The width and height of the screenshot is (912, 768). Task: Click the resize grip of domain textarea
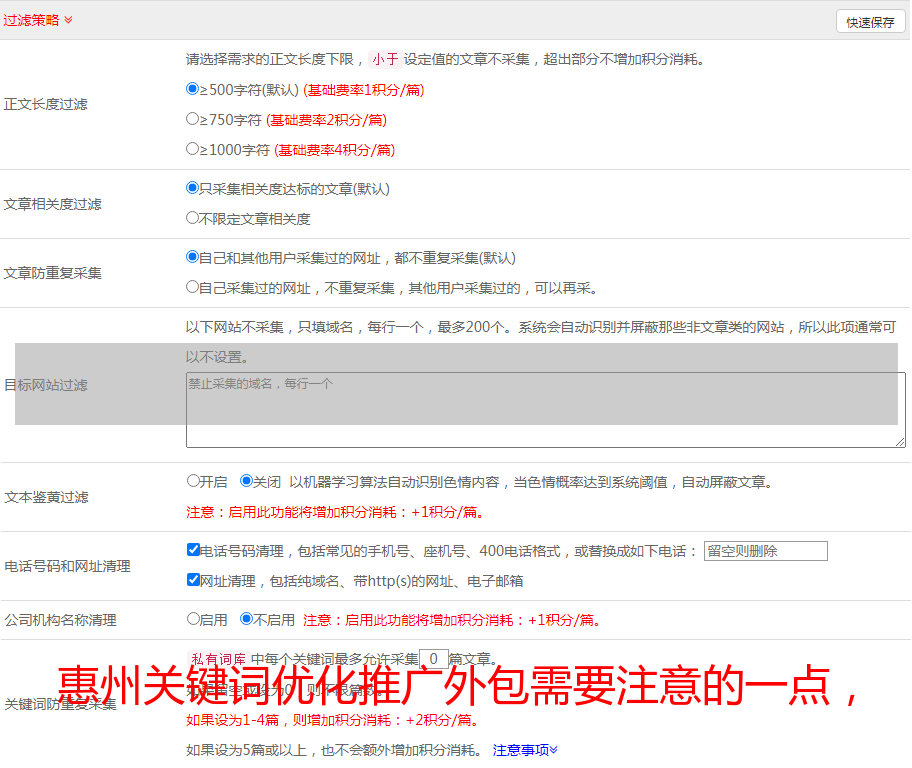pyautogui.click(x=900, y=442)
